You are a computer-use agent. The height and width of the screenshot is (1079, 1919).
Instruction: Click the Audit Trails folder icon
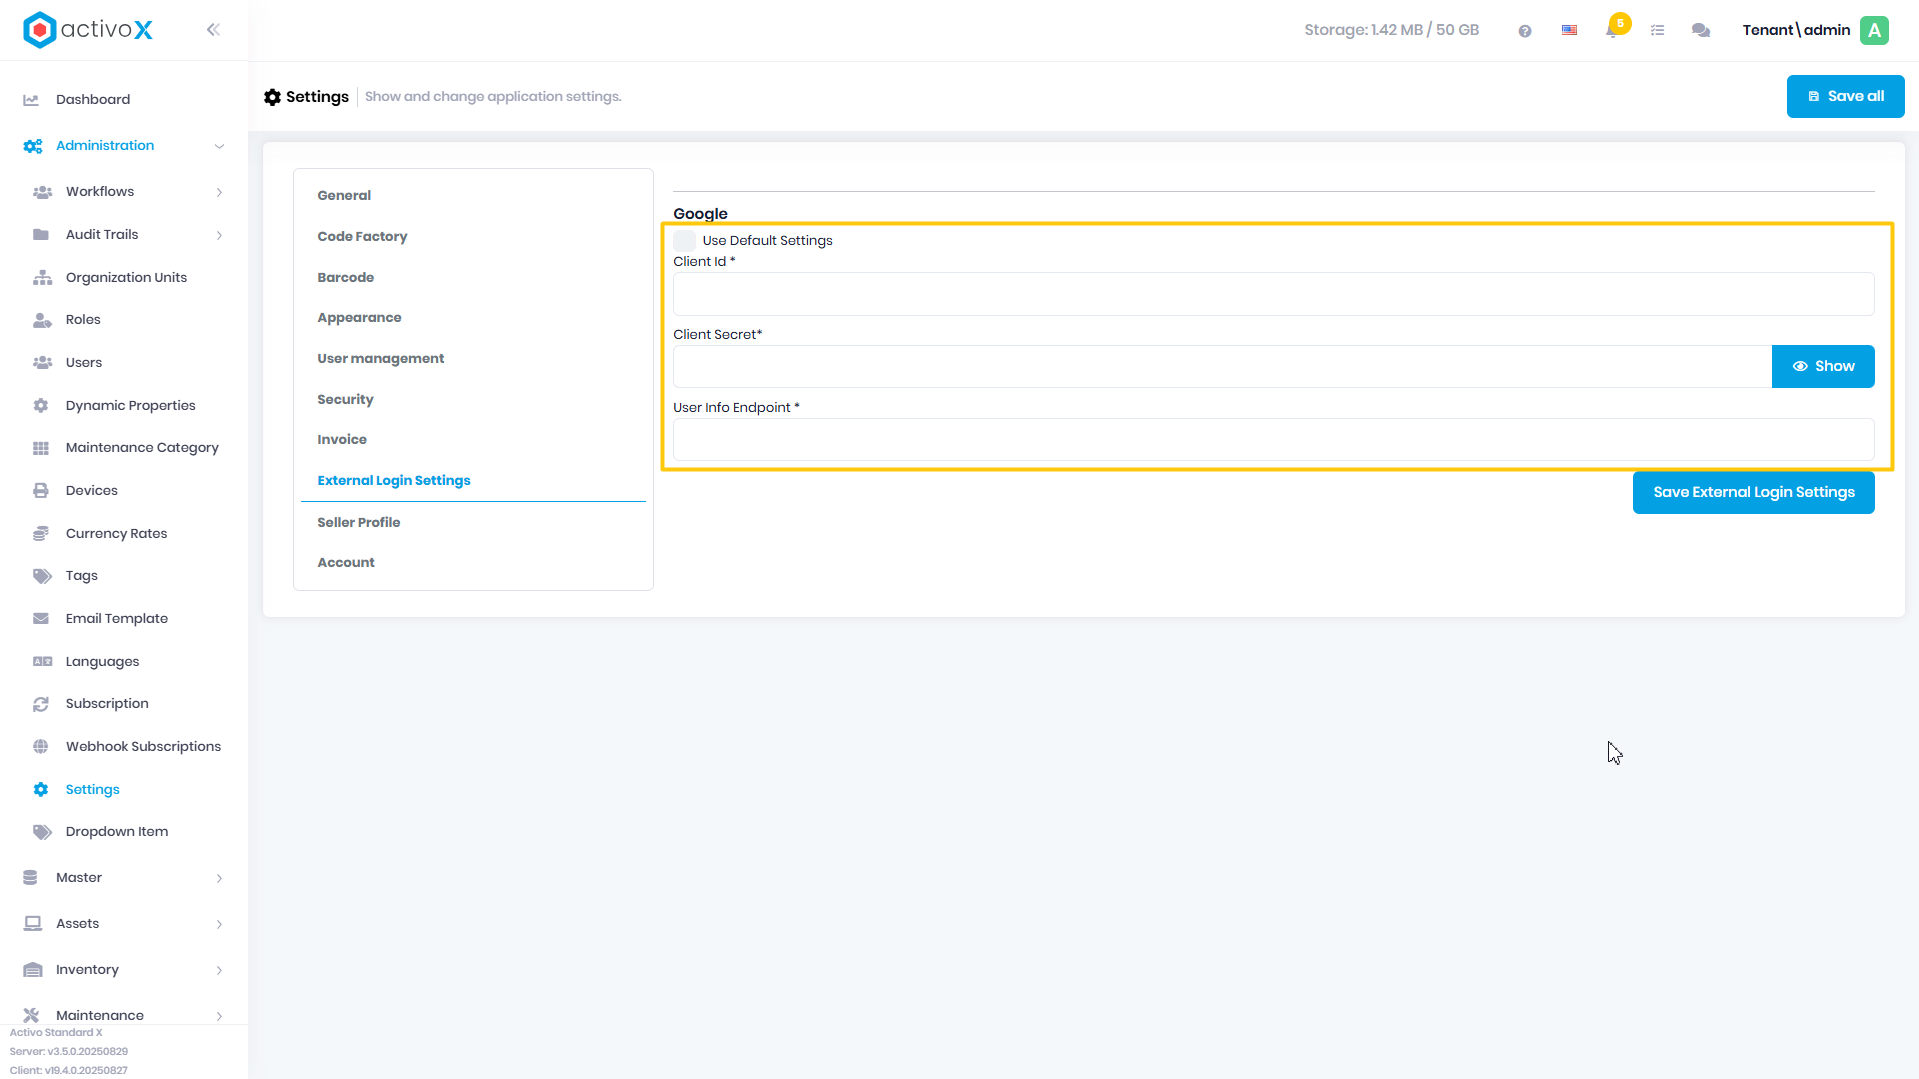point(41,235)
